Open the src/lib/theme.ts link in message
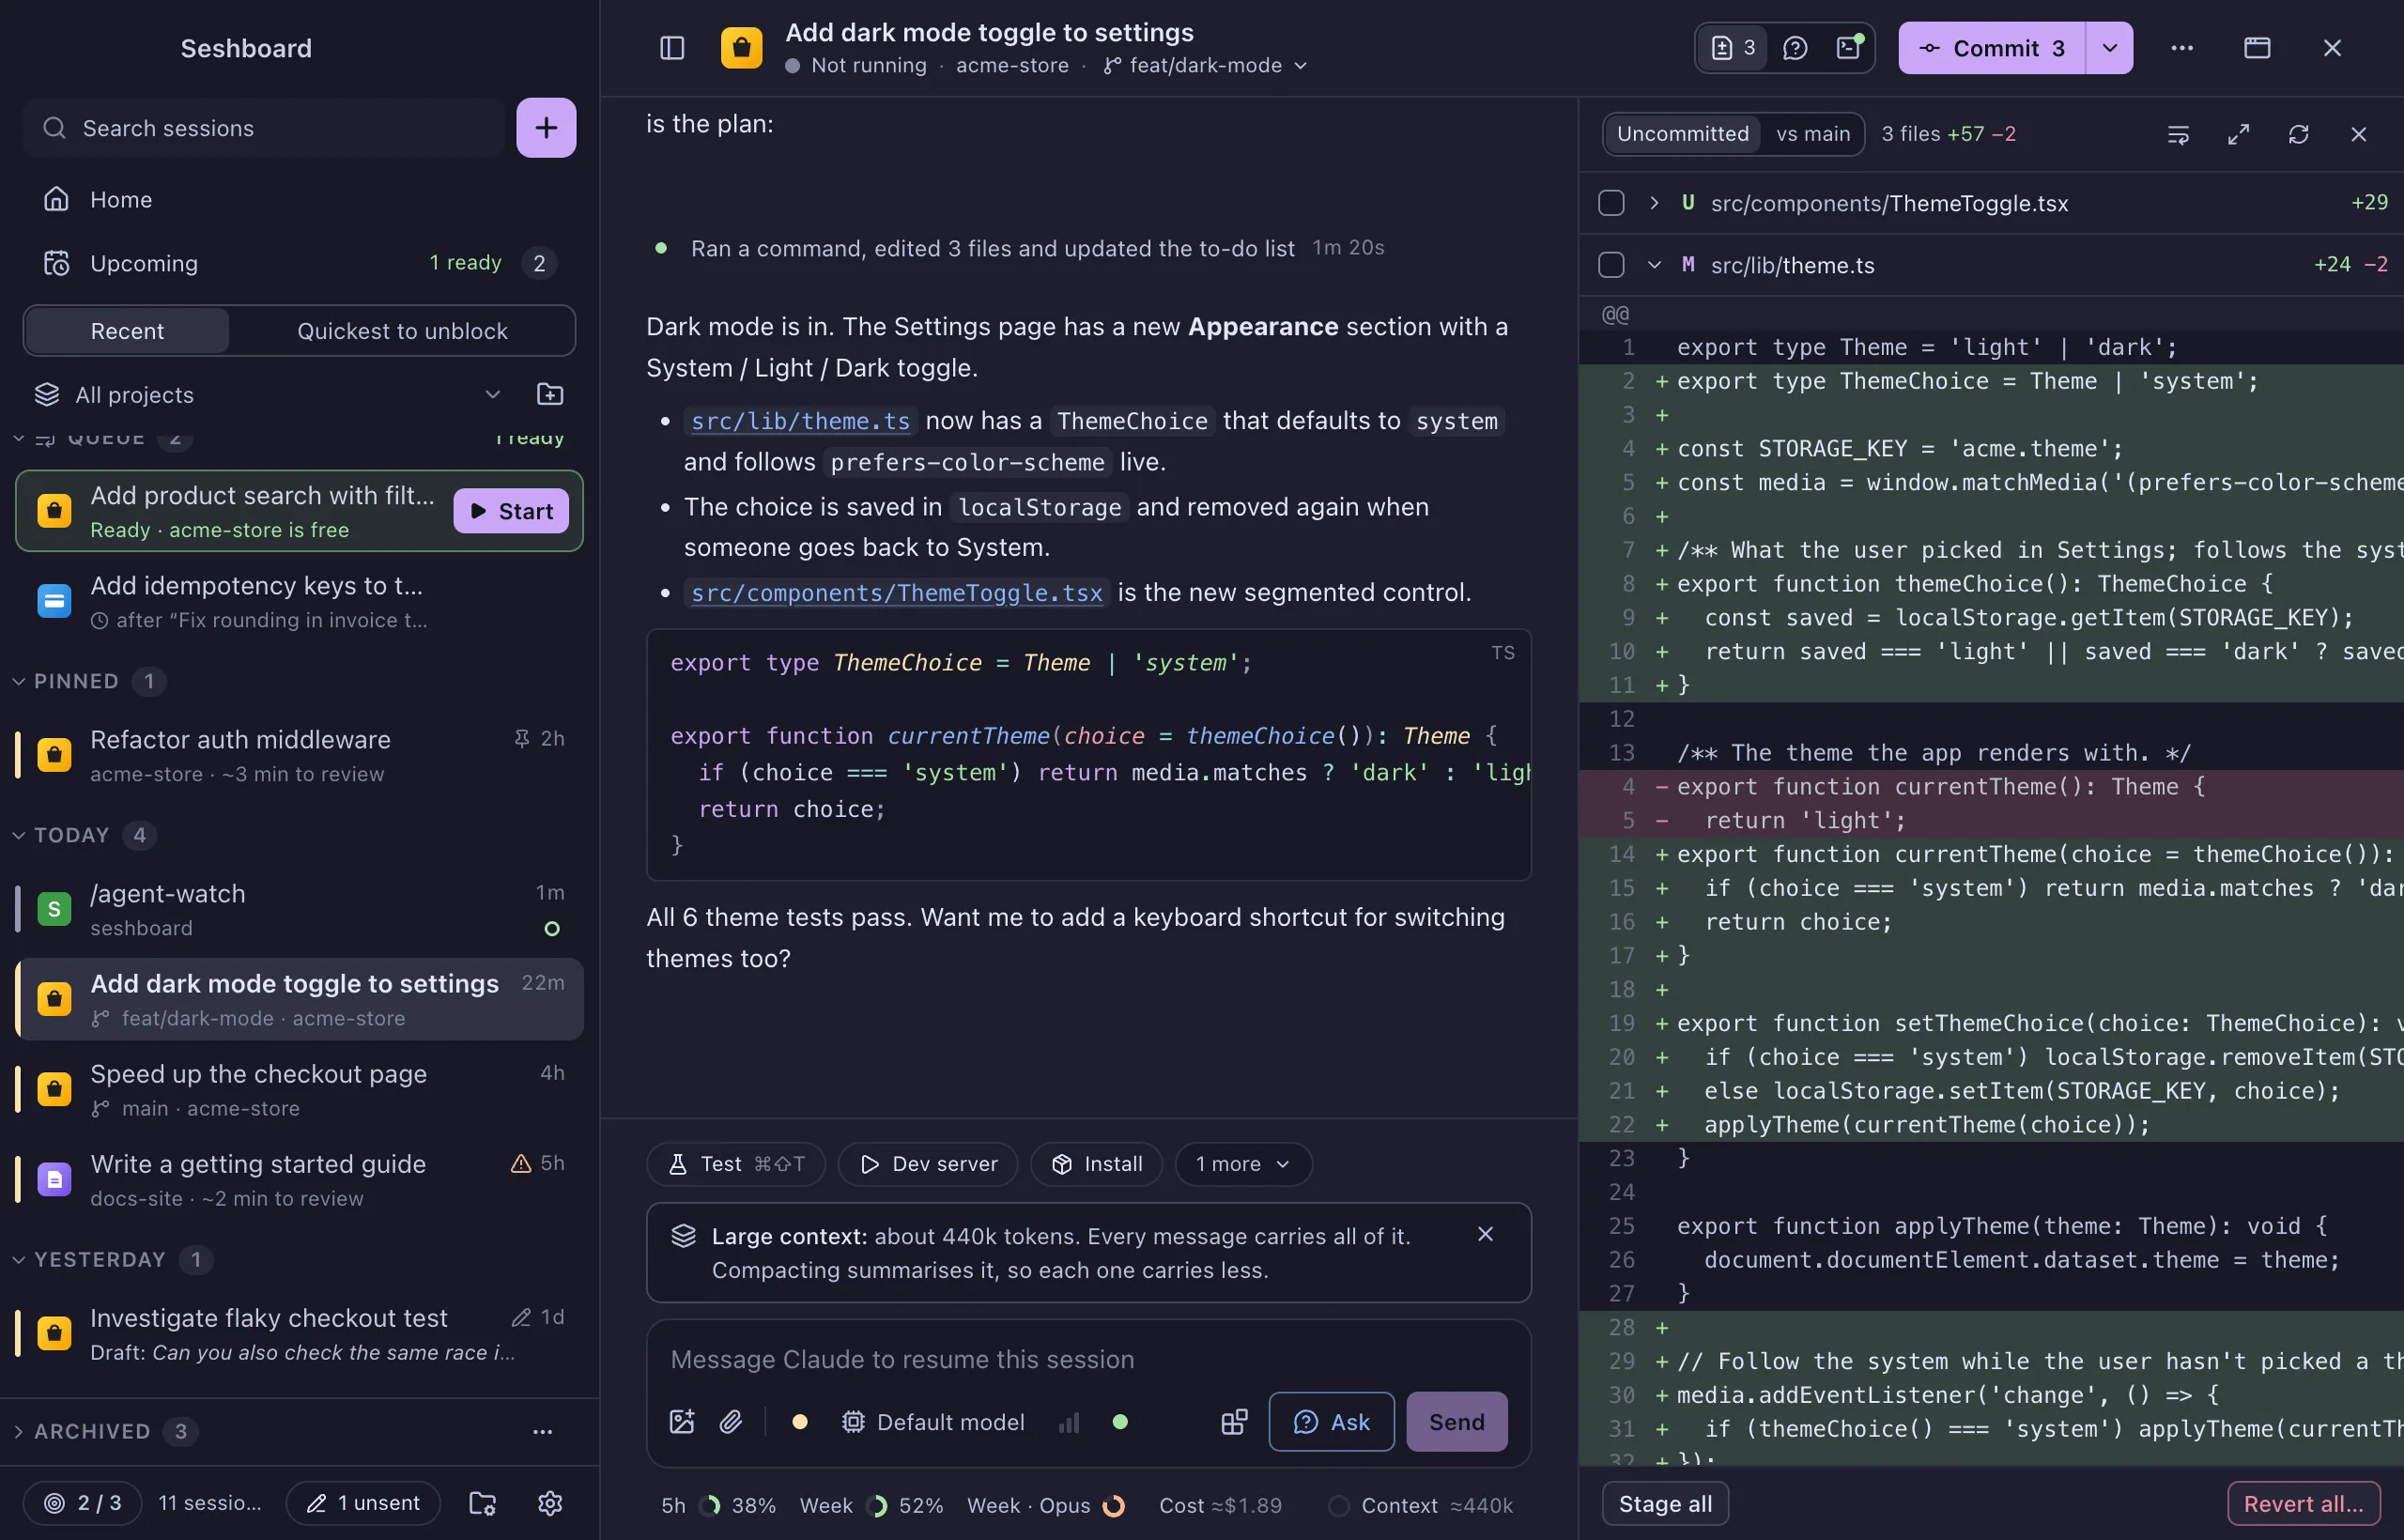The height and width of the screenshot is (1540, 2404). coord(800,421)
